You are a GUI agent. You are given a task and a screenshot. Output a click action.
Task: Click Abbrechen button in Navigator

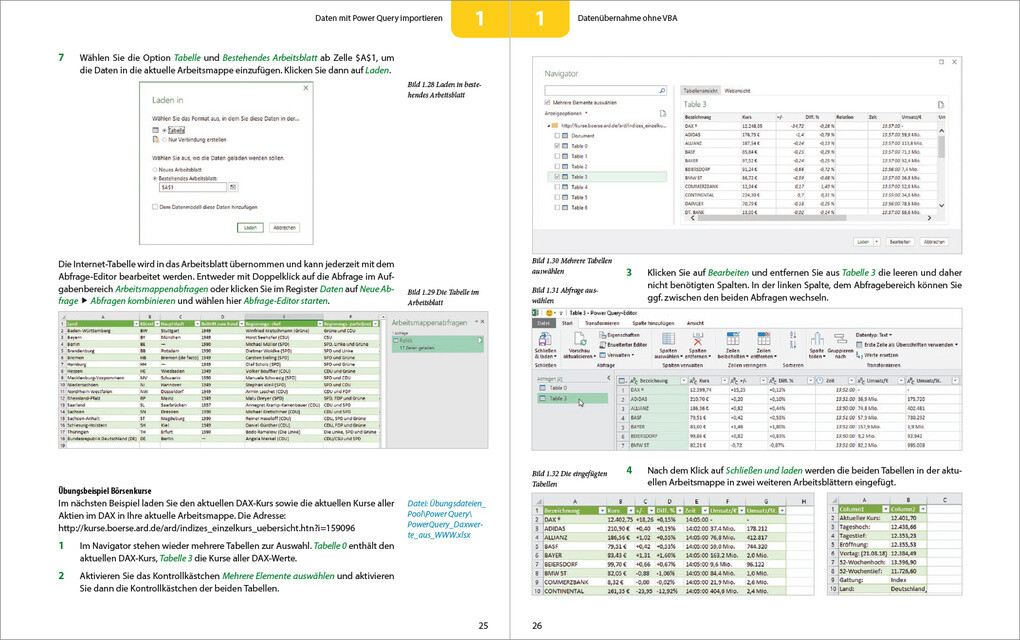(934, 241)
